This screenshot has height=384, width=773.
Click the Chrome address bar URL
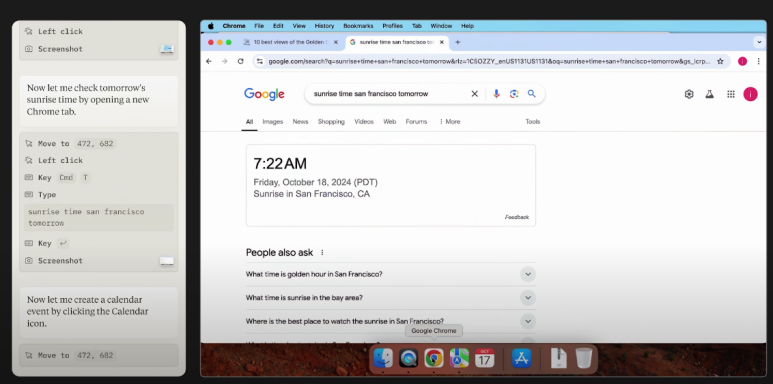click(489, 61)
